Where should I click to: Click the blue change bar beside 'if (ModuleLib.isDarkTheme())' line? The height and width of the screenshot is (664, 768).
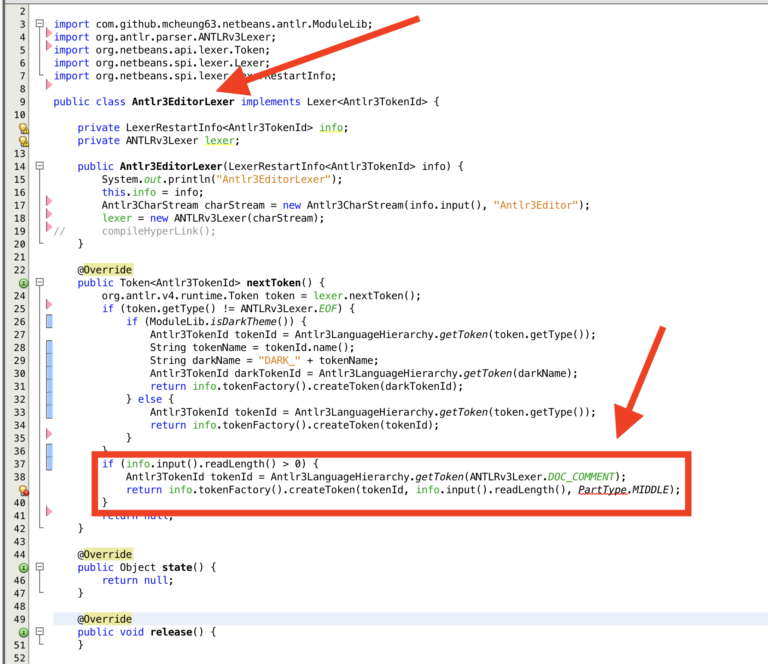coord(49,321)
